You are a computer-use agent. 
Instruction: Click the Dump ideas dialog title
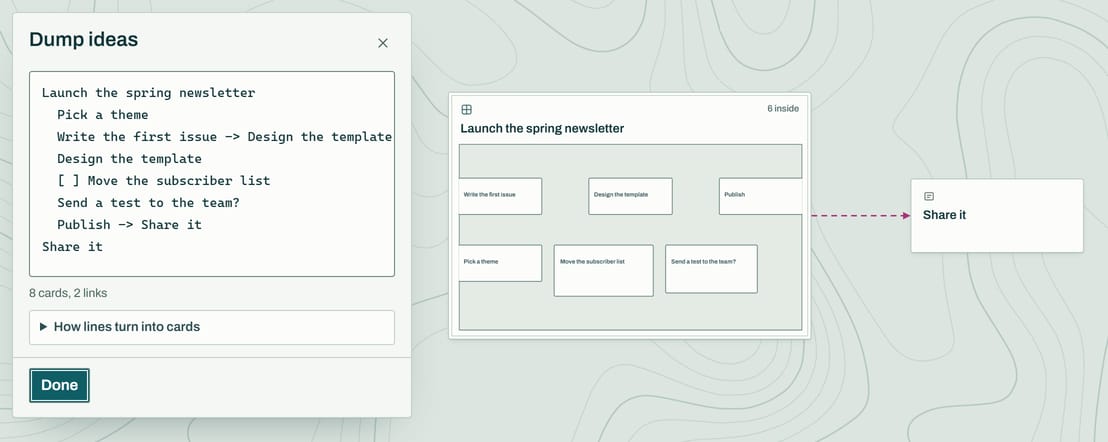coord(83,40)
